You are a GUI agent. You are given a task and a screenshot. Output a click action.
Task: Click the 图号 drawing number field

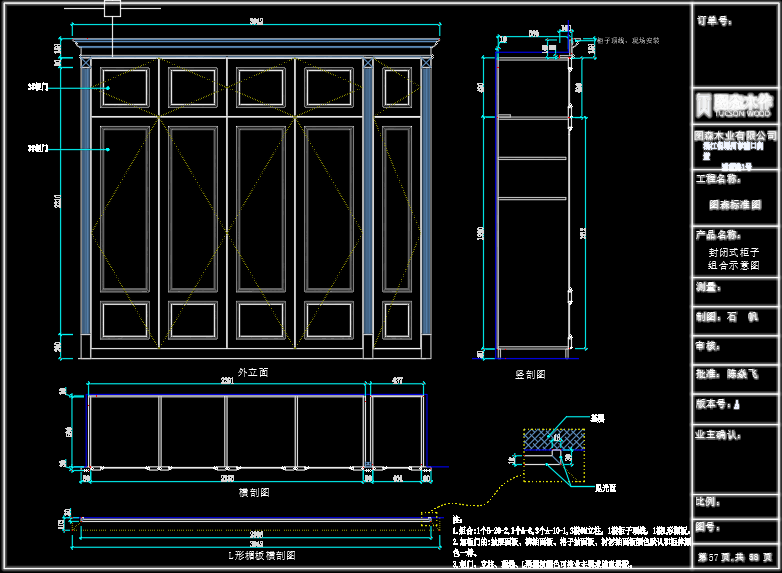pos(736,526)
